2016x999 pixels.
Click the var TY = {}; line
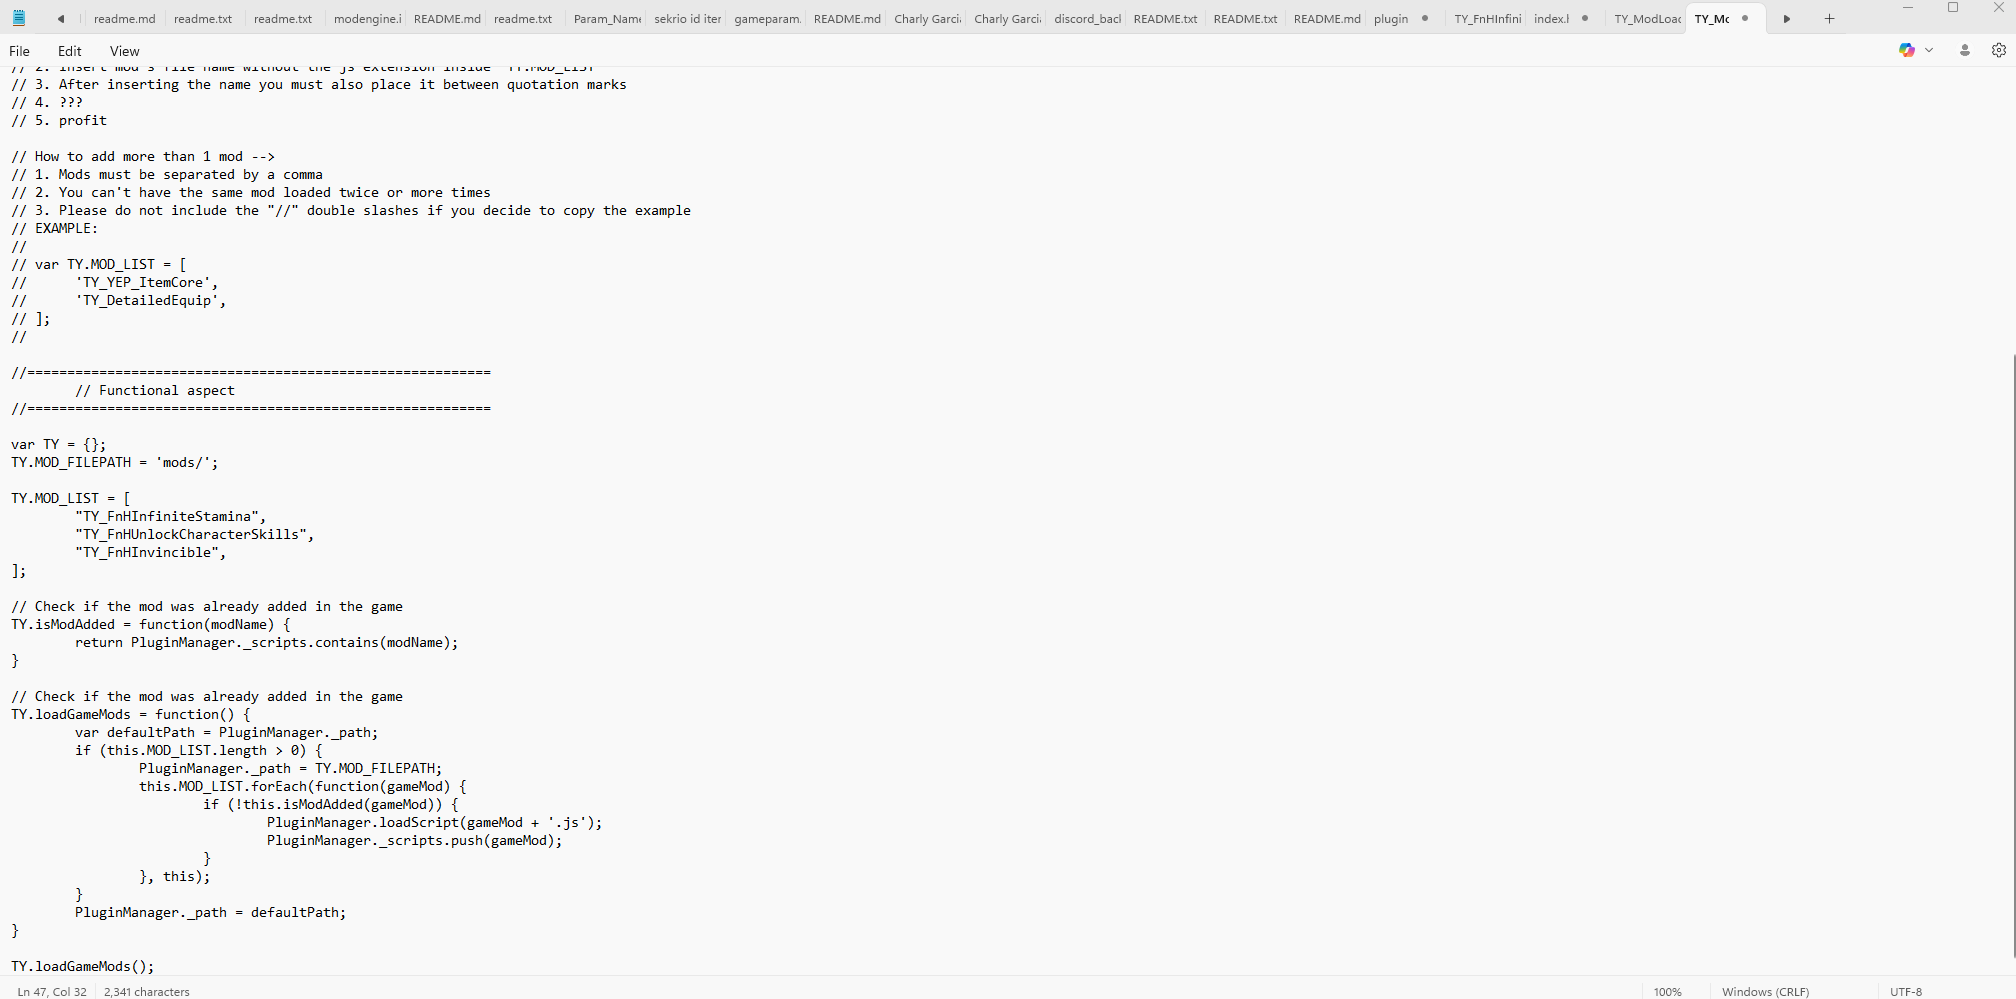click(59, 444)
